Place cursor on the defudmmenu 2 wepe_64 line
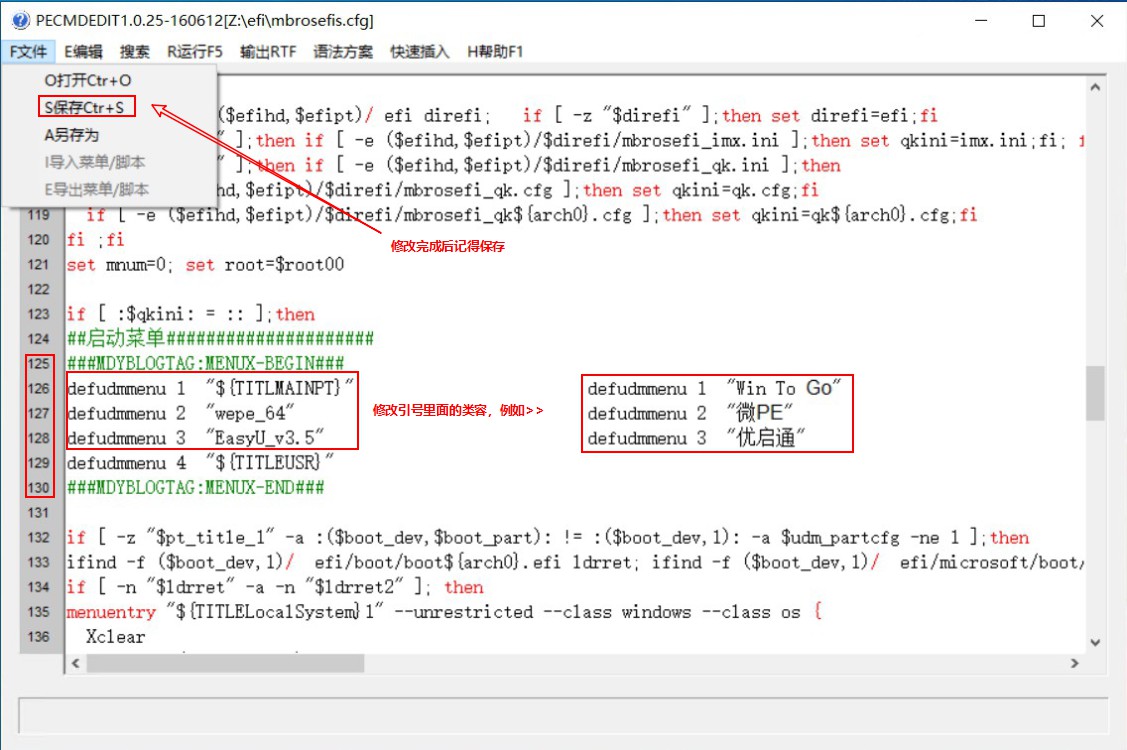This screenshot has height=750, width=1127. 180,413
